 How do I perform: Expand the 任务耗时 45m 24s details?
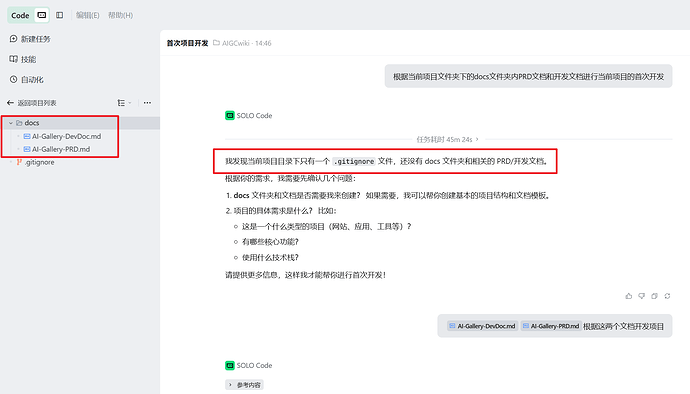click(x=448, y=140)
